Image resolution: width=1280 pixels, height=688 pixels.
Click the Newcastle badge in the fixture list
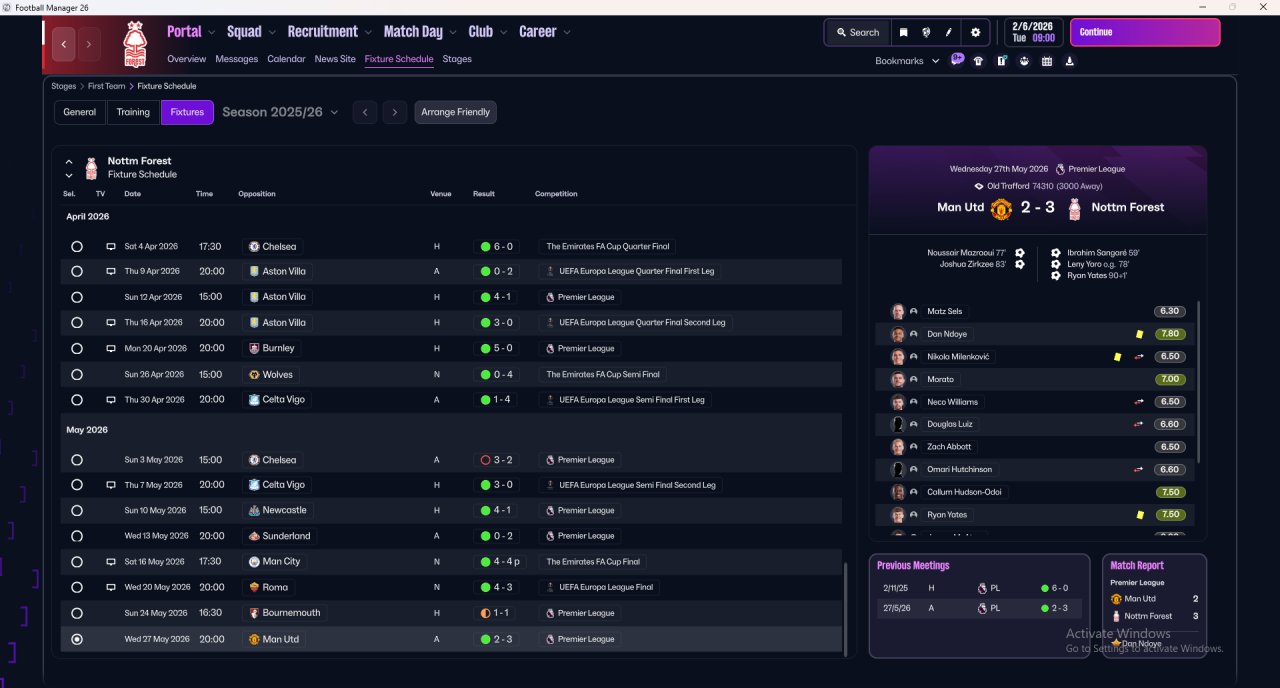tap(254, 510)
